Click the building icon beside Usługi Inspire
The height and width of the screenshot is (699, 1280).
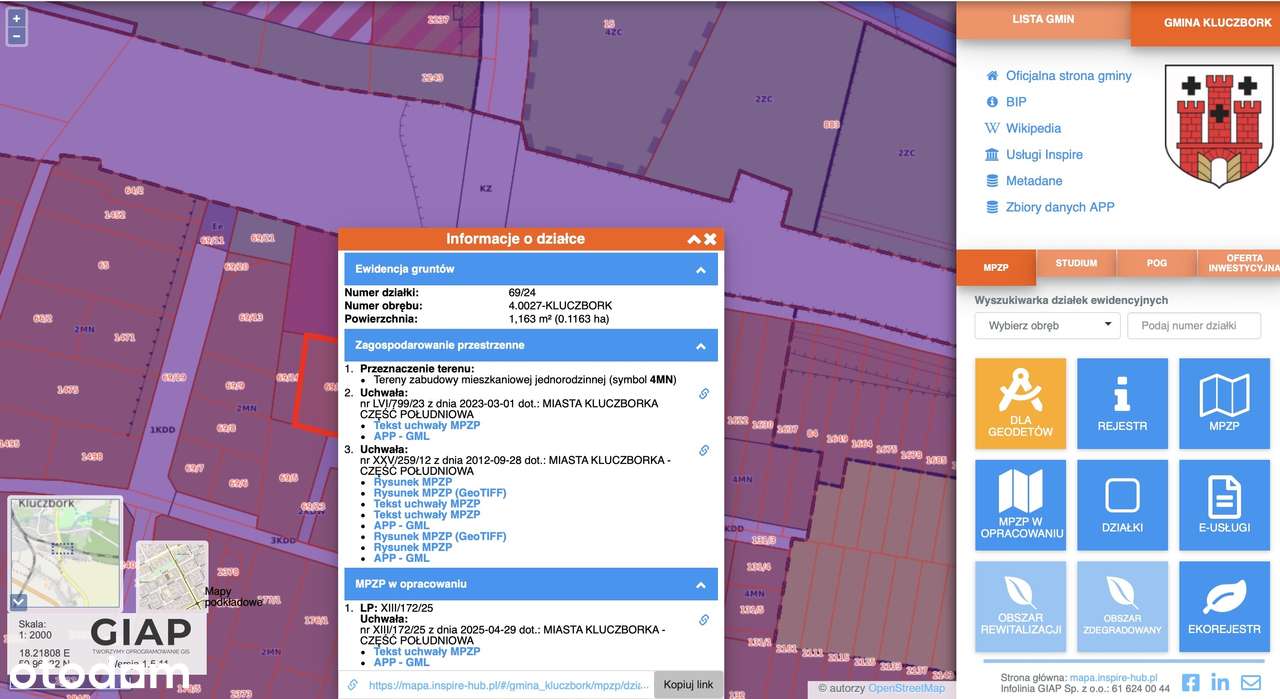(992, 155)
